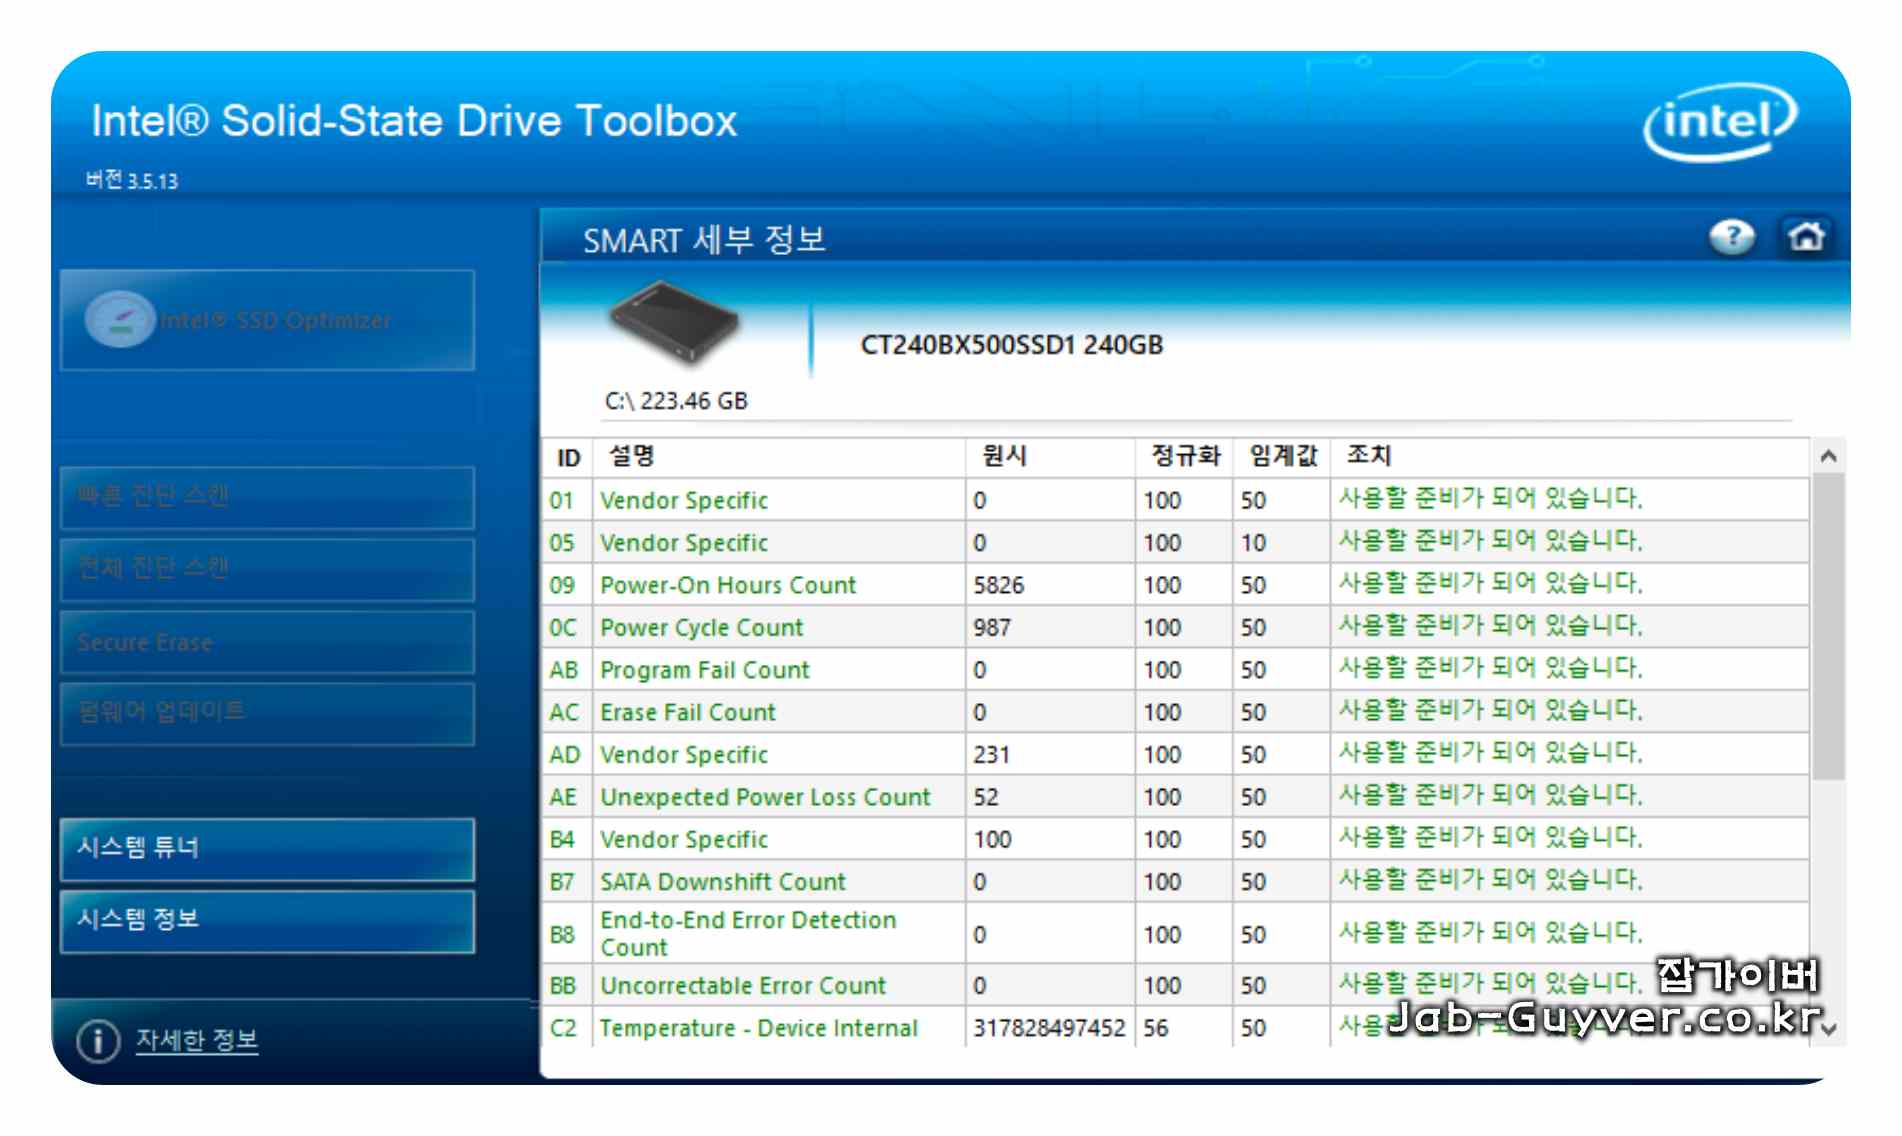Go to the home icon

[x=1806, y=237]
